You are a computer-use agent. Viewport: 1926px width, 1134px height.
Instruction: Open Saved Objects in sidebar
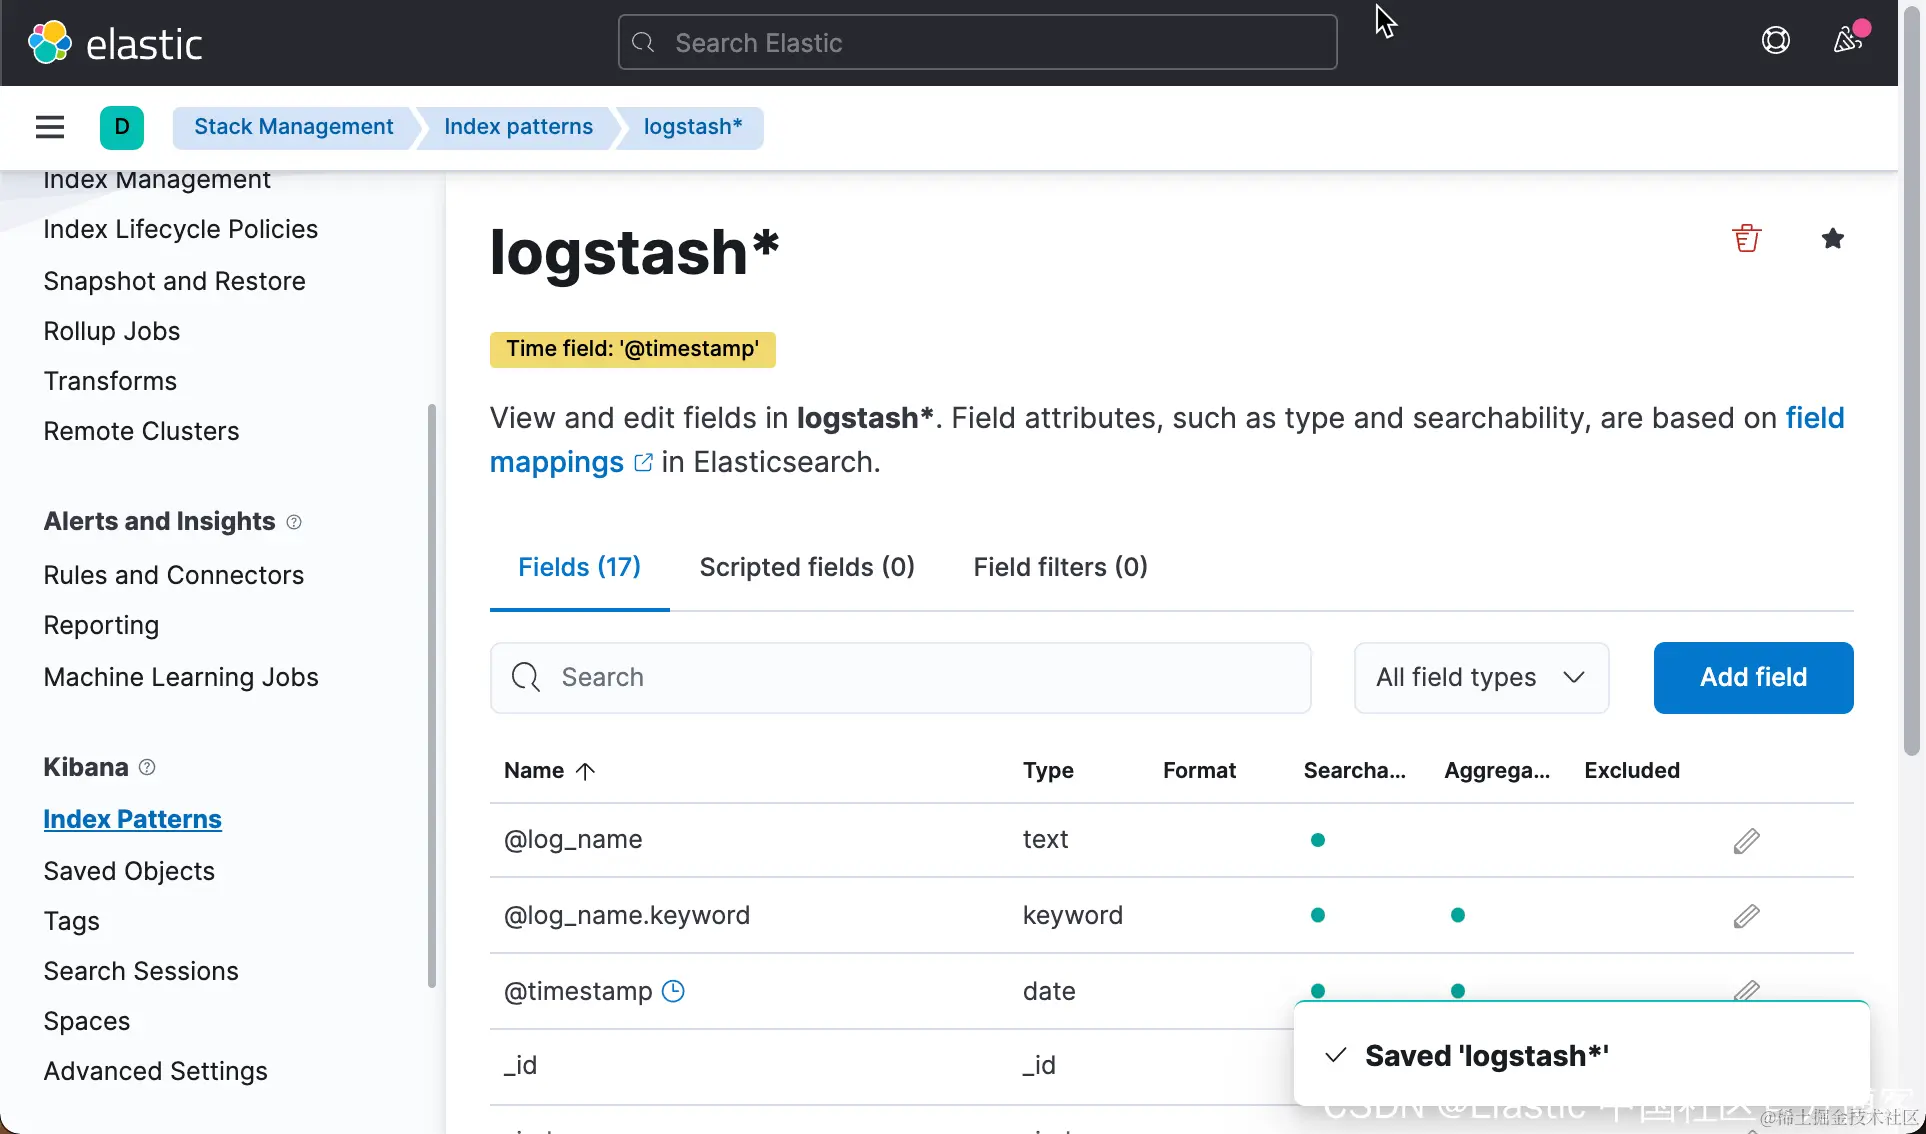[129, 871]
